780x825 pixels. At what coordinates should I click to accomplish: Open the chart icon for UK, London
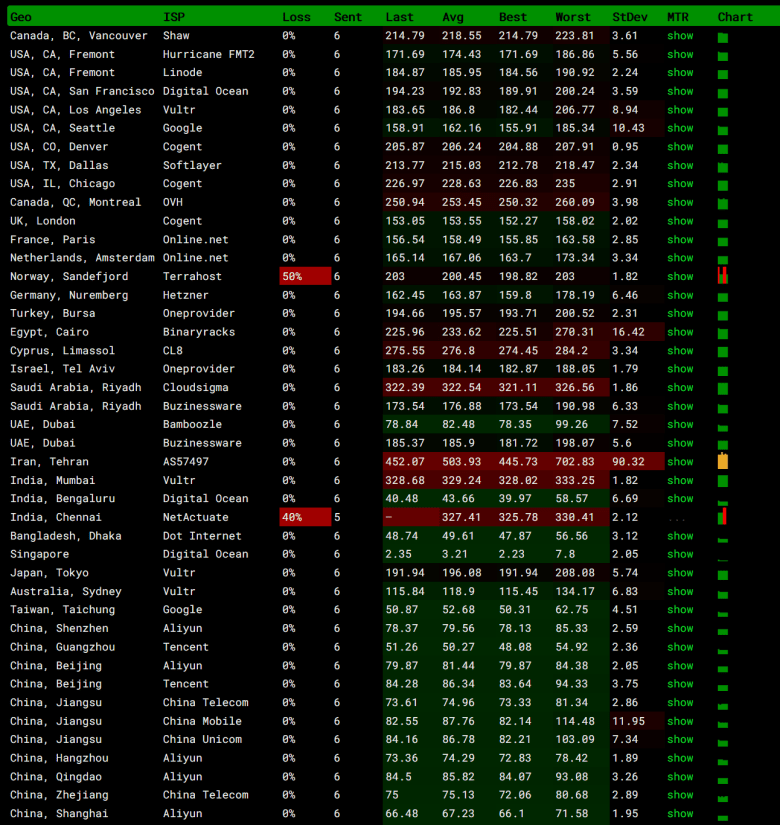click(x=722, y=222)
